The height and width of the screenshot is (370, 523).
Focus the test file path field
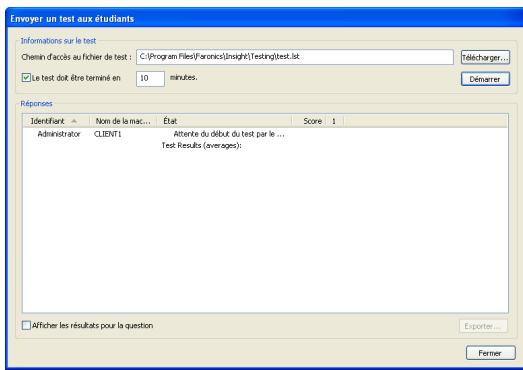pos(295,57)
